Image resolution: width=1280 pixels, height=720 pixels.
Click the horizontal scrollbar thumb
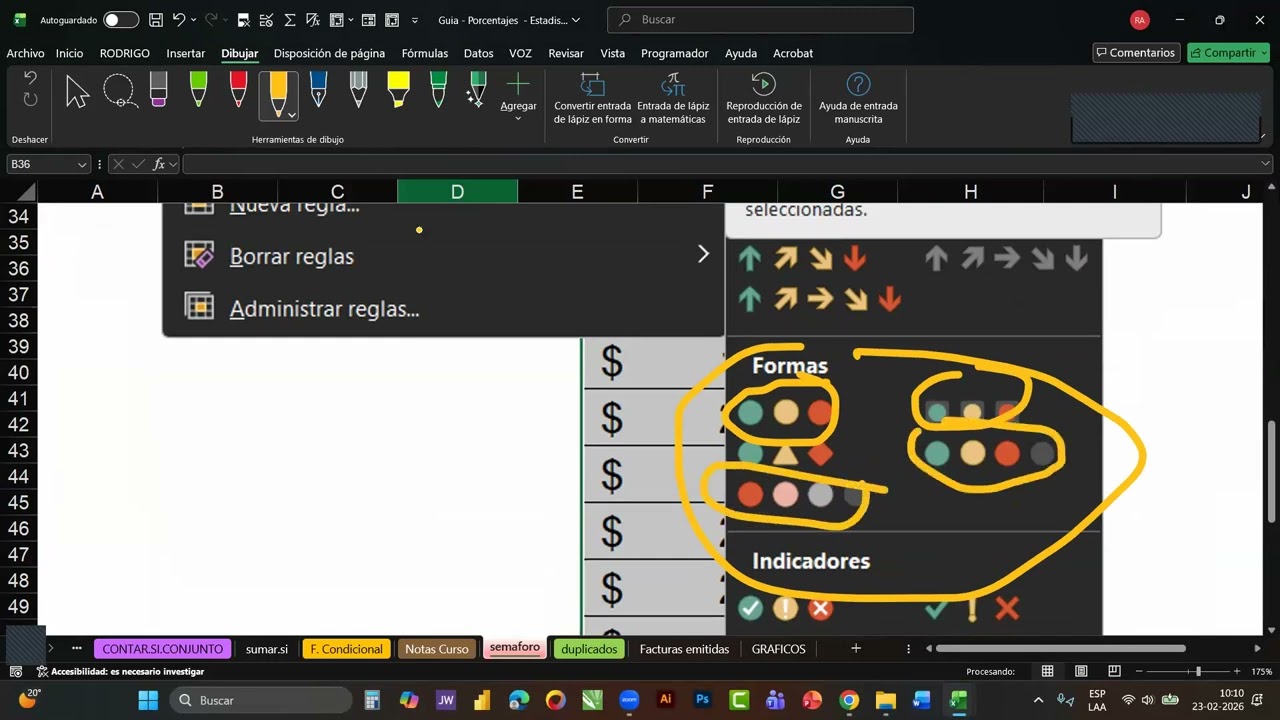click(x=1060, y=649)
